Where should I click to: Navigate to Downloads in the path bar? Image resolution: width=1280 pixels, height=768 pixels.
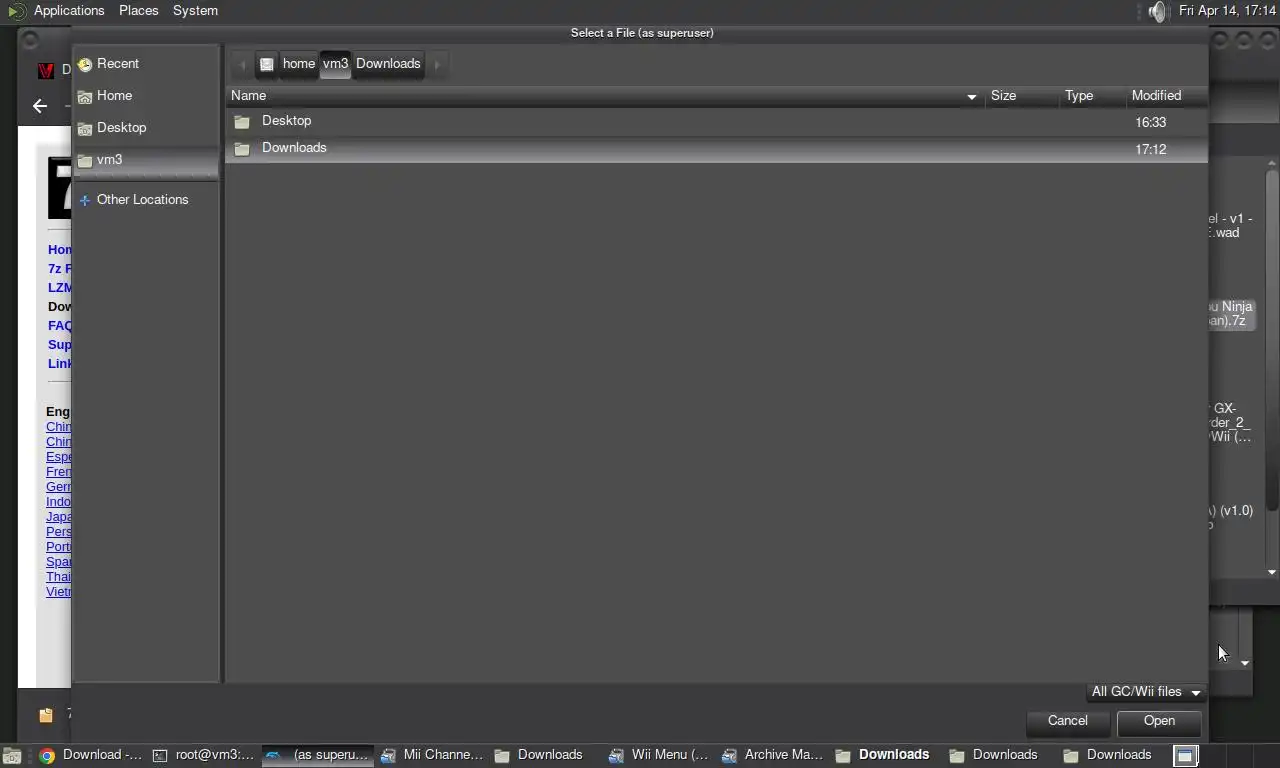[388, 64]
